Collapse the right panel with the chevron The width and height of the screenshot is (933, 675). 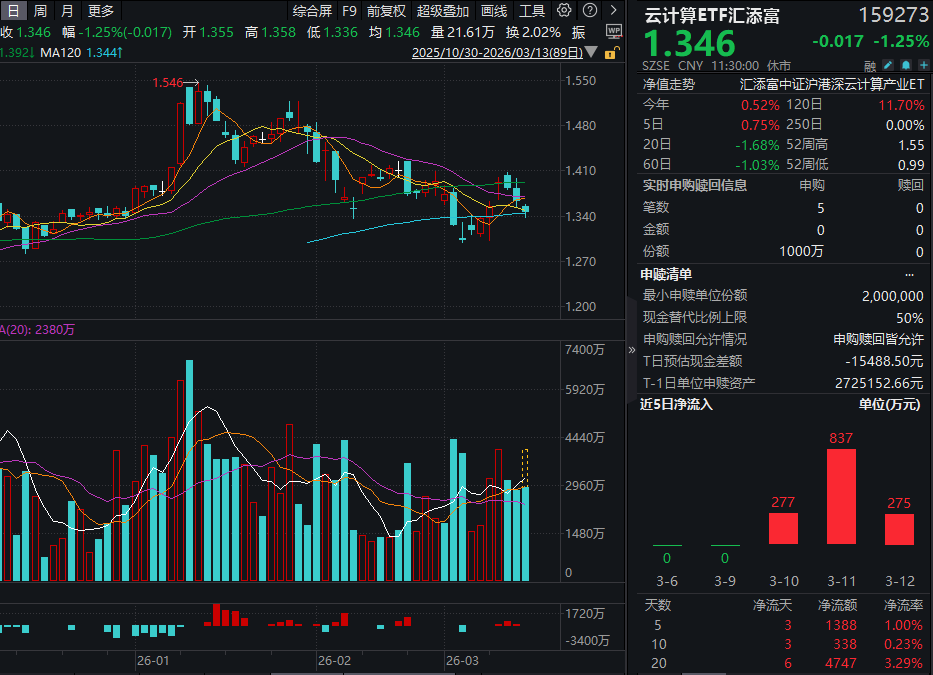[x=630, y=351]
